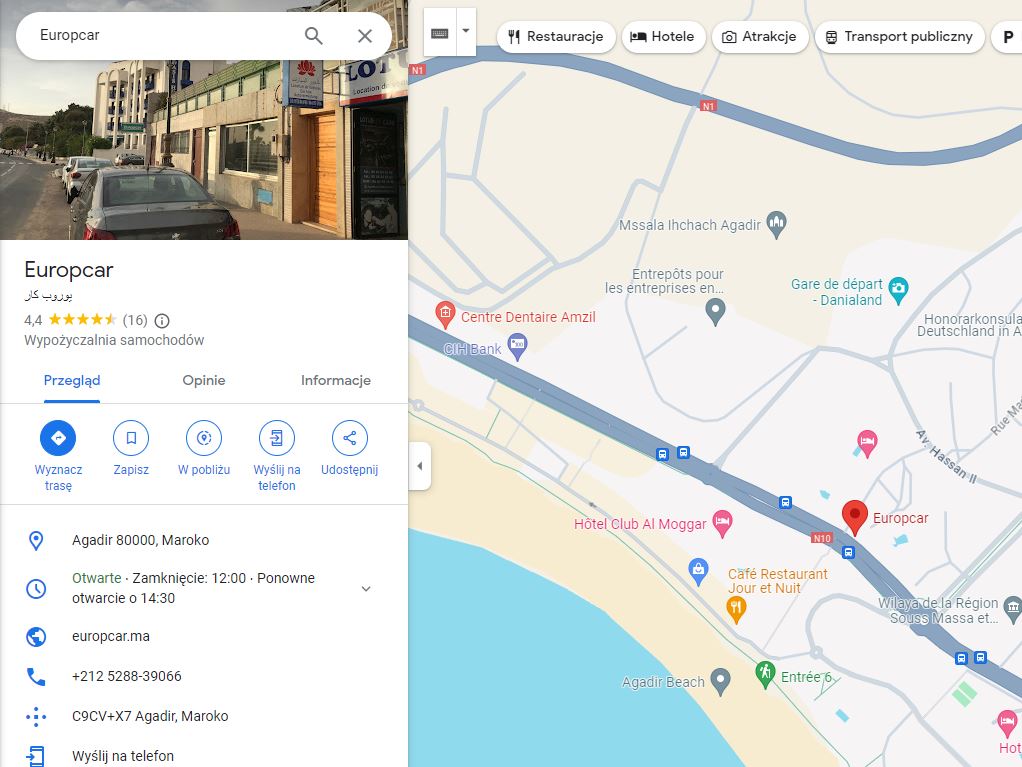Click pink hotel marker above Av. Hassan II label
The height and width of the screenshot is (767, 1022).
click(x=867, y=444)
